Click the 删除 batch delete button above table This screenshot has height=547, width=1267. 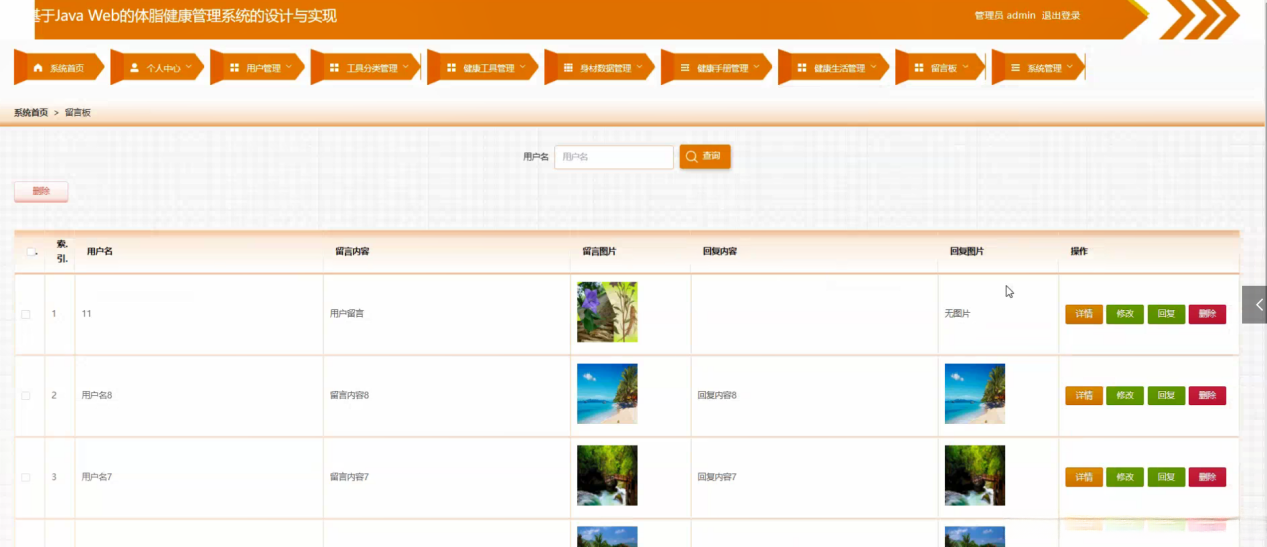pyautogui.click(x=41, y=192)
